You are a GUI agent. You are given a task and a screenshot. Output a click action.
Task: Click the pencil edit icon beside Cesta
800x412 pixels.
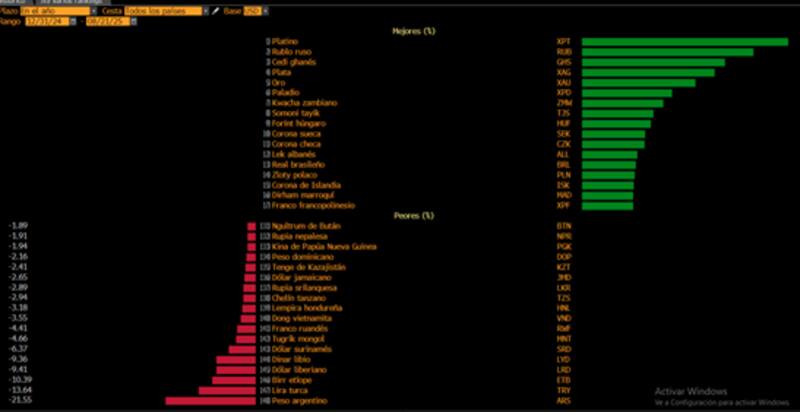click(x=216, y=10)
